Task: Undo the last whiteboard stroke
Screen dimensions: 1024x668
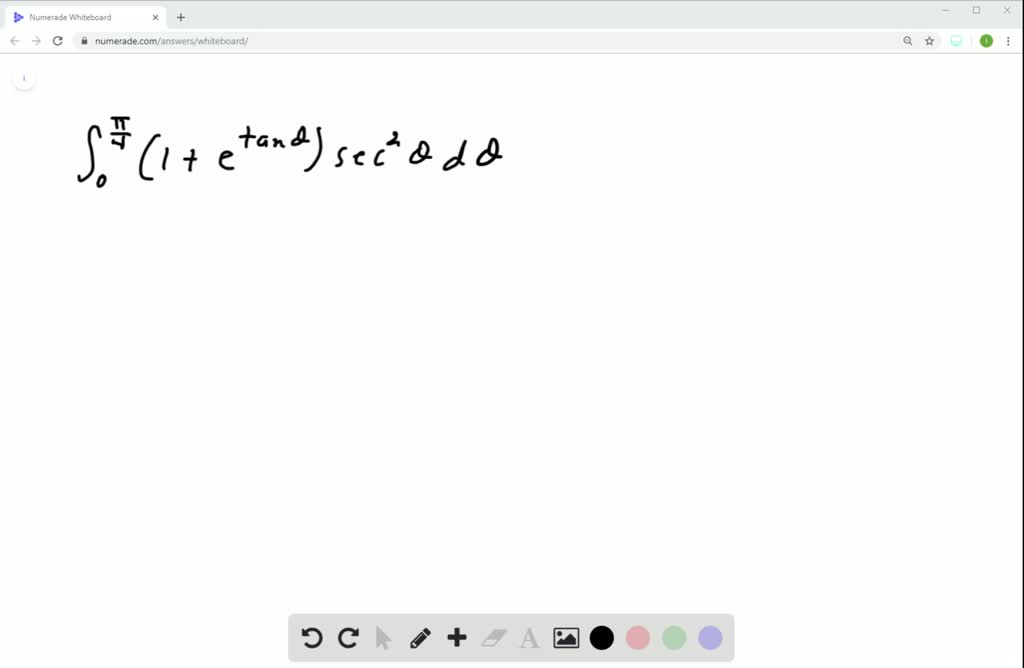Action: pos(312,637)
